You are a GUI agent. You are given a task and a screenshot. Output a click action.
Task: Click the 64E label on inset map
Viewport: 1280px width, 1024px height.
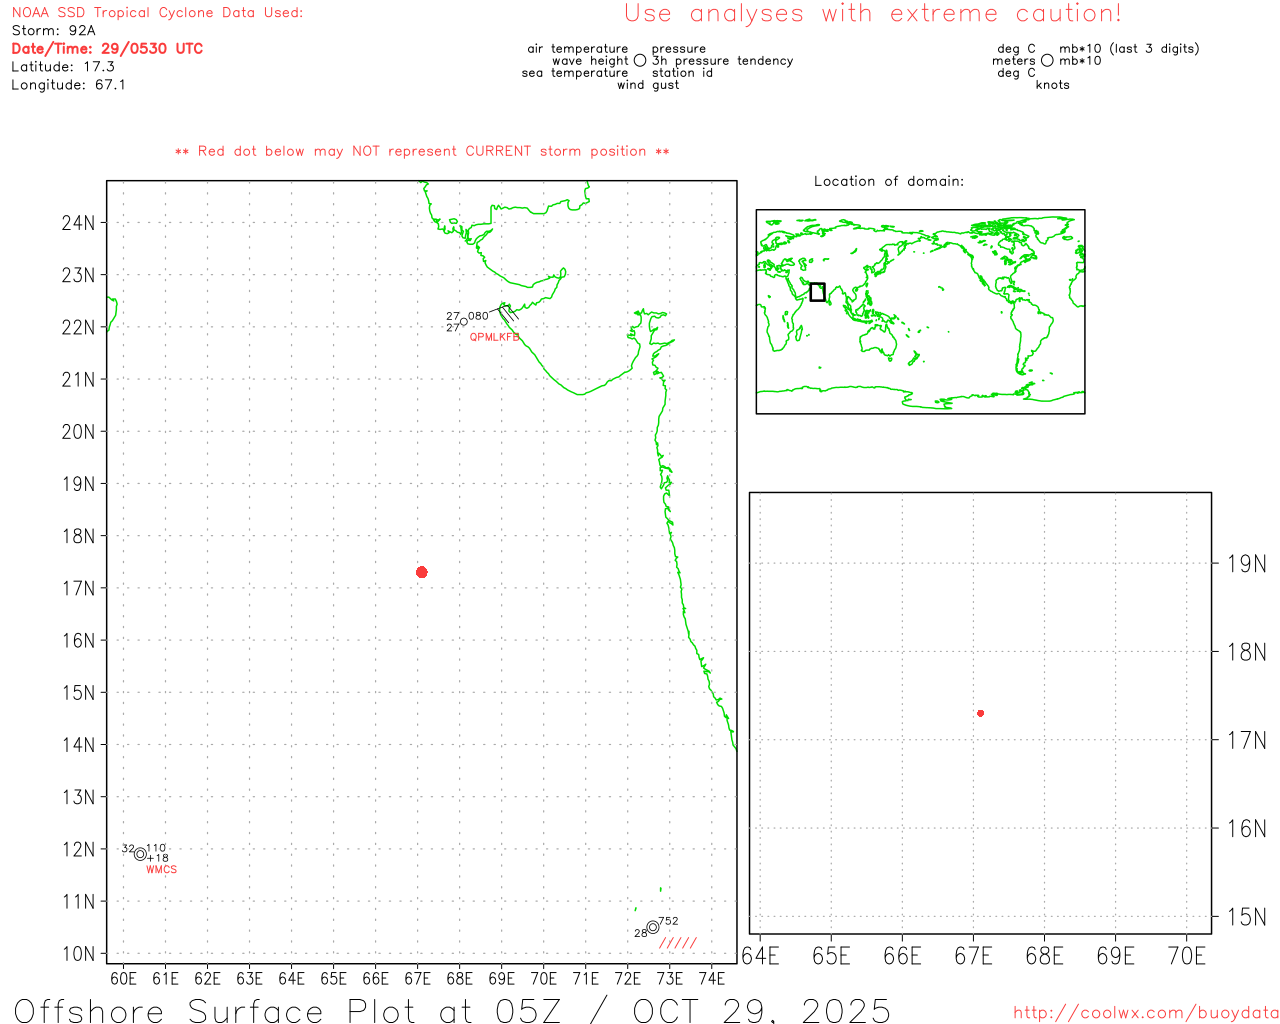(761, 956)
